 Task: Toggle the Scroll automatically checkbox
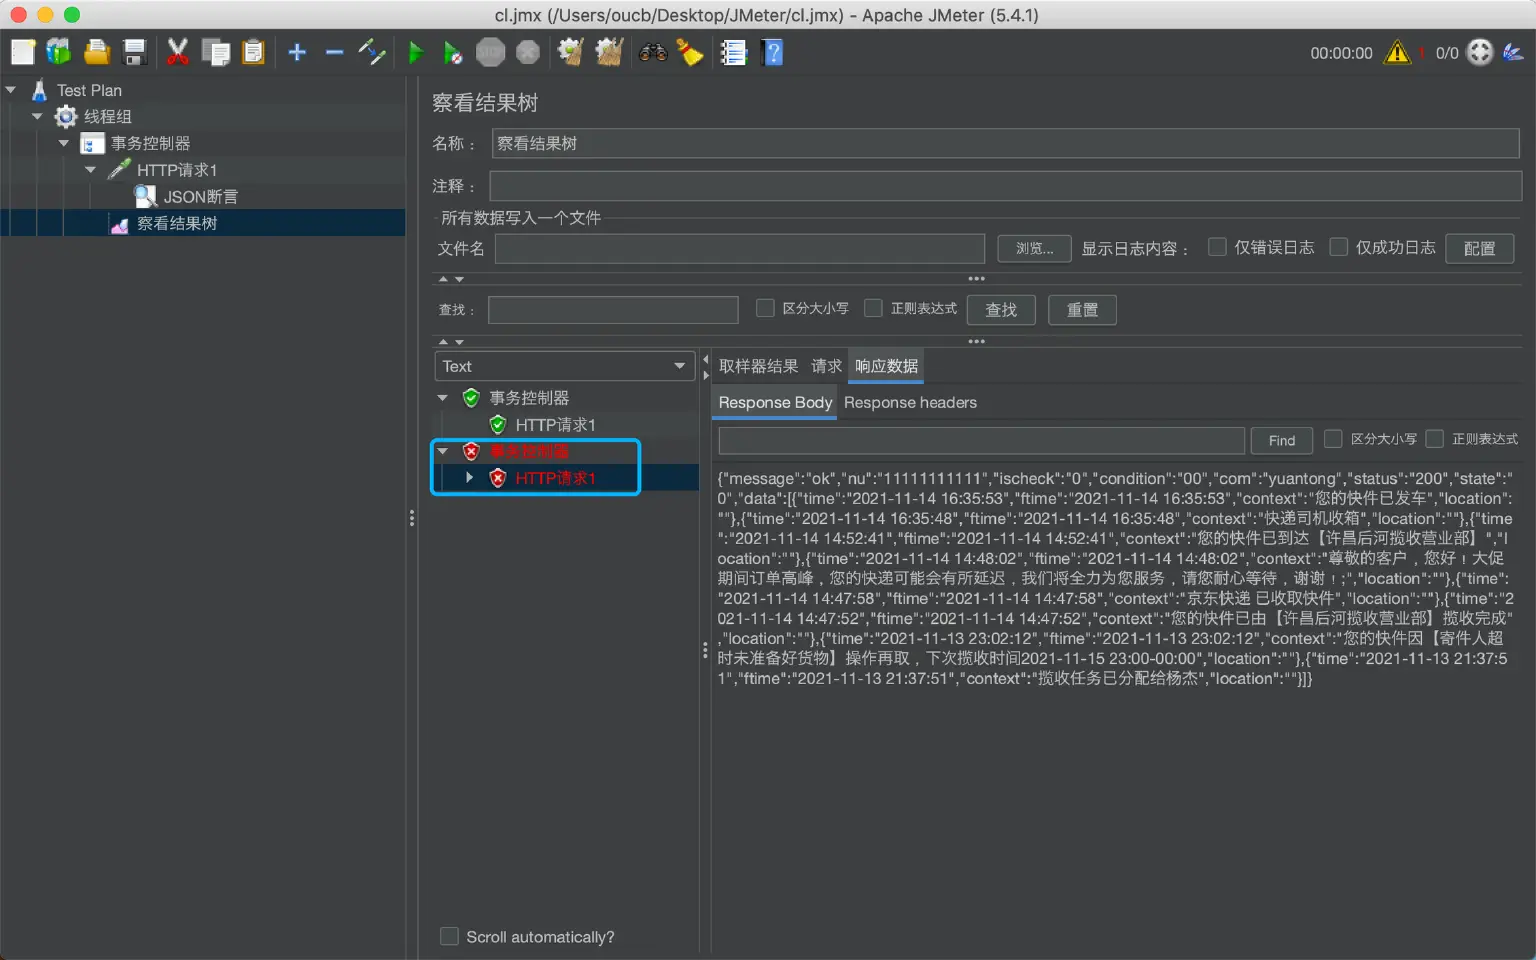450,936
